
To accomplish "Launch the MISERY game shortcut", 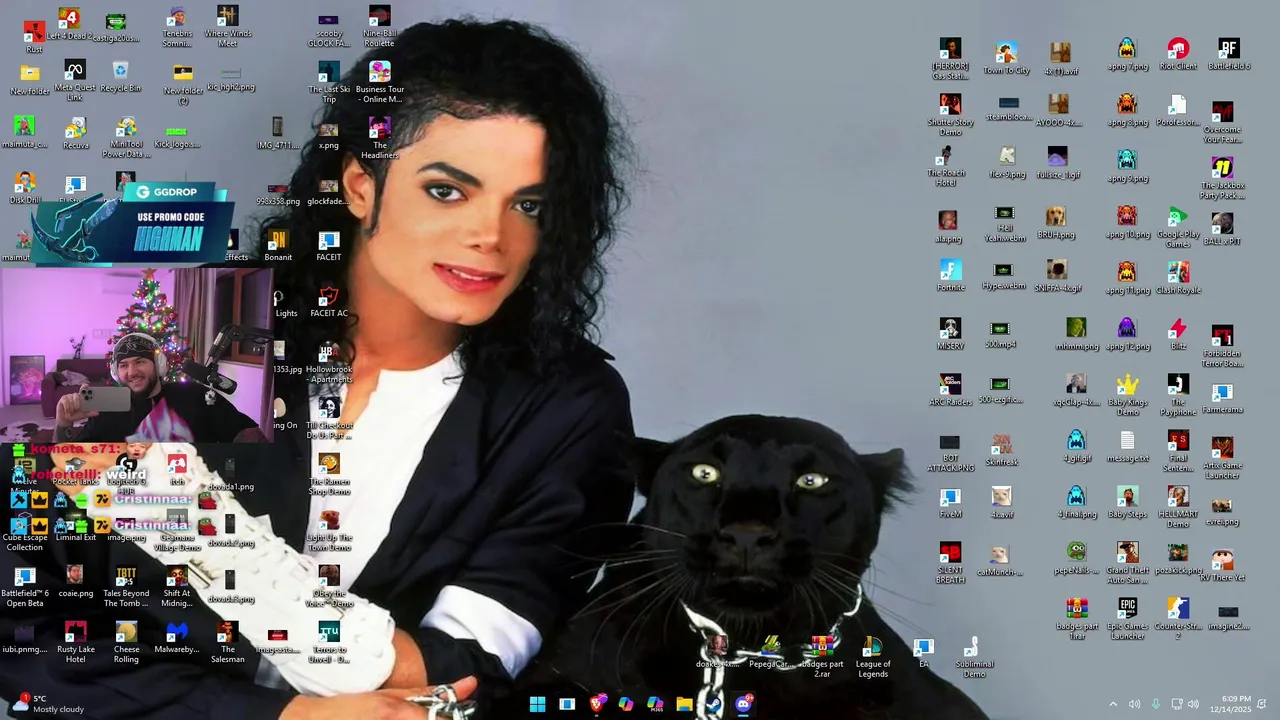I will pyautogui.click(x=950, y=334).
